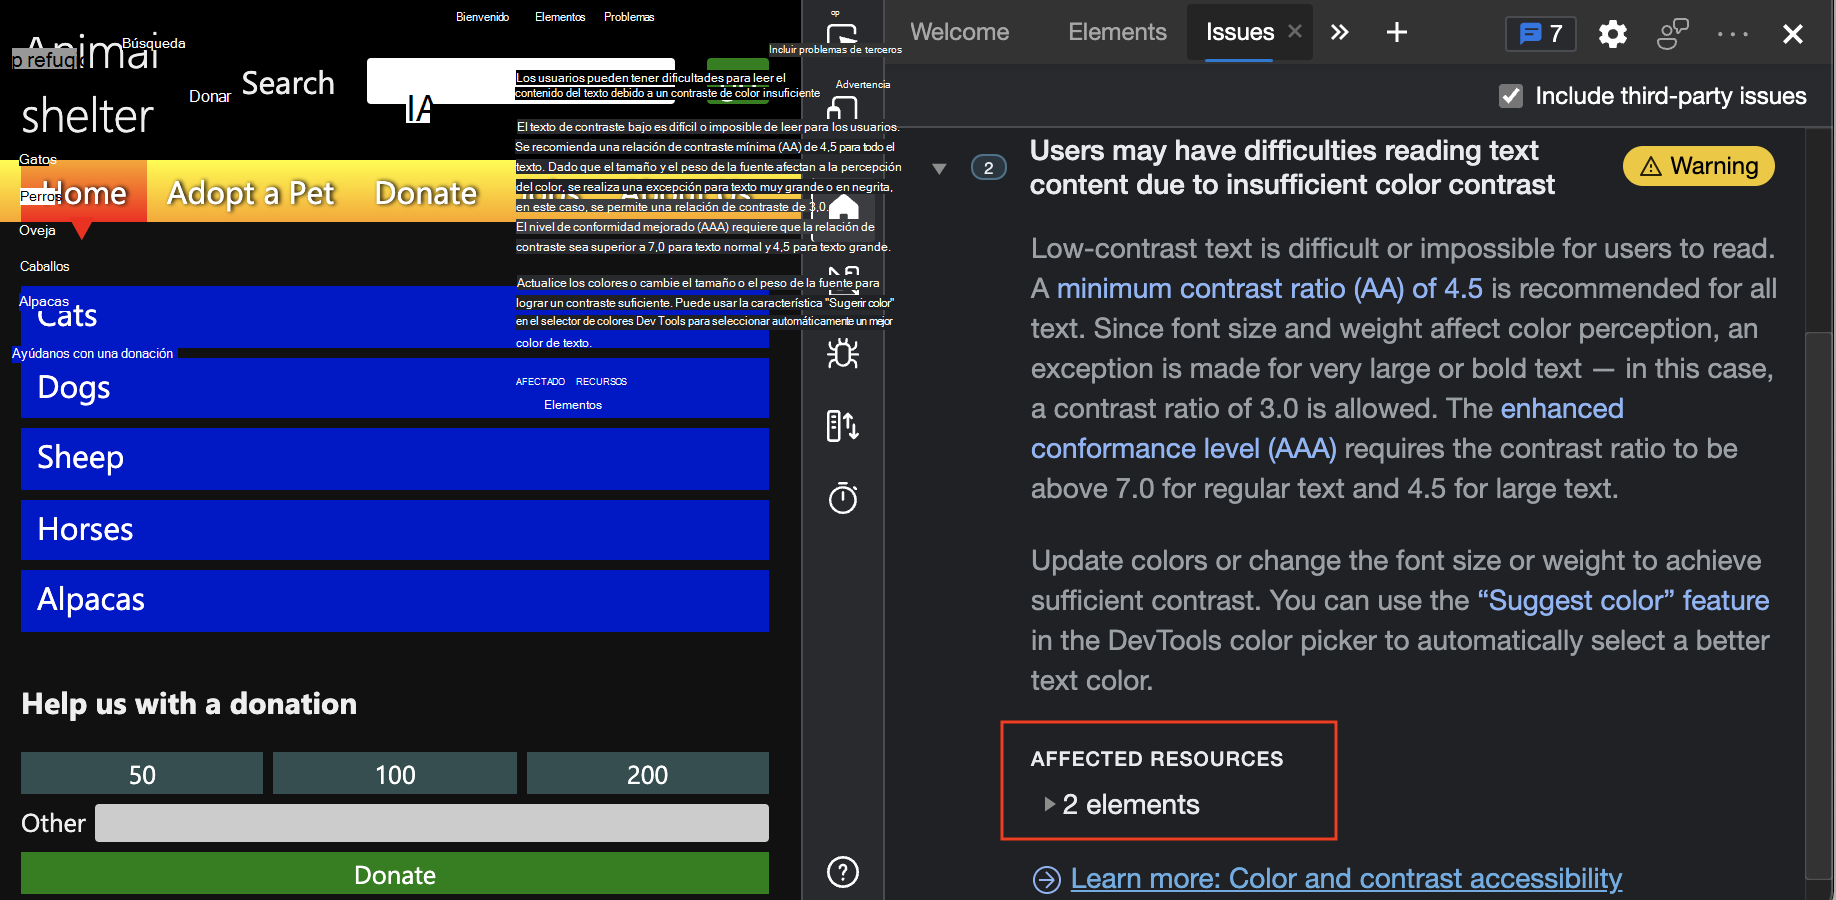This screenshot has width=1836, height=900.
Task: Click the stopwatch icon in the activity bar
Action: (843, 498)
